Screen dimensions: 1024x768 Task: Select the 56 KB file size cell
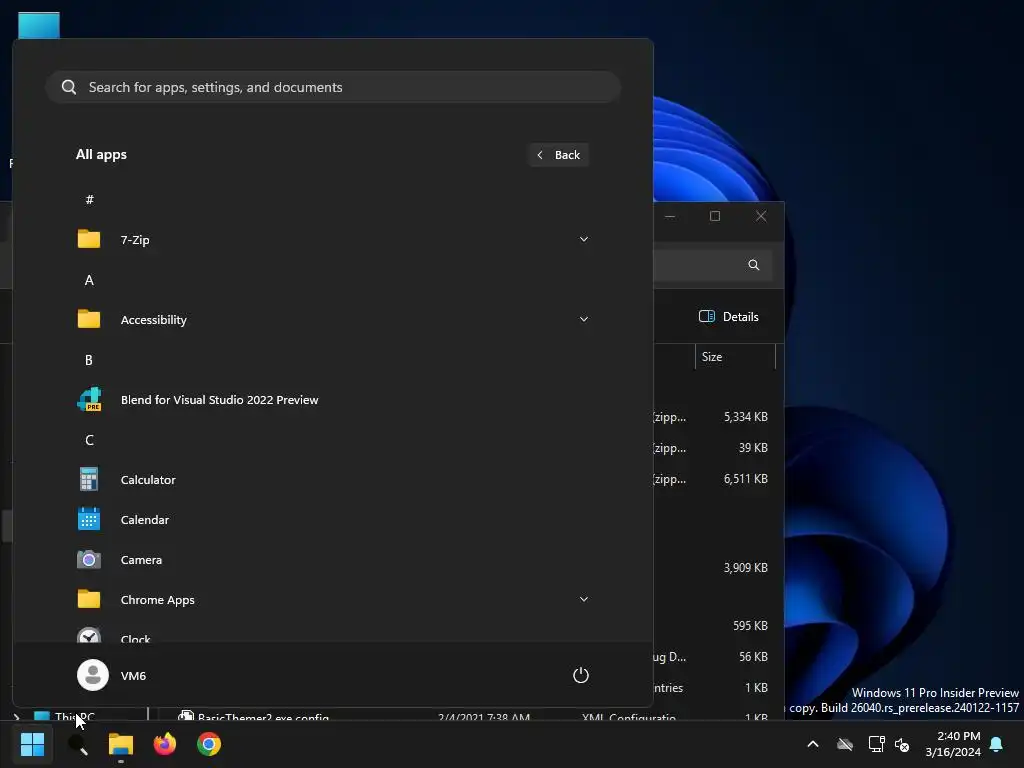pos(753,656)
